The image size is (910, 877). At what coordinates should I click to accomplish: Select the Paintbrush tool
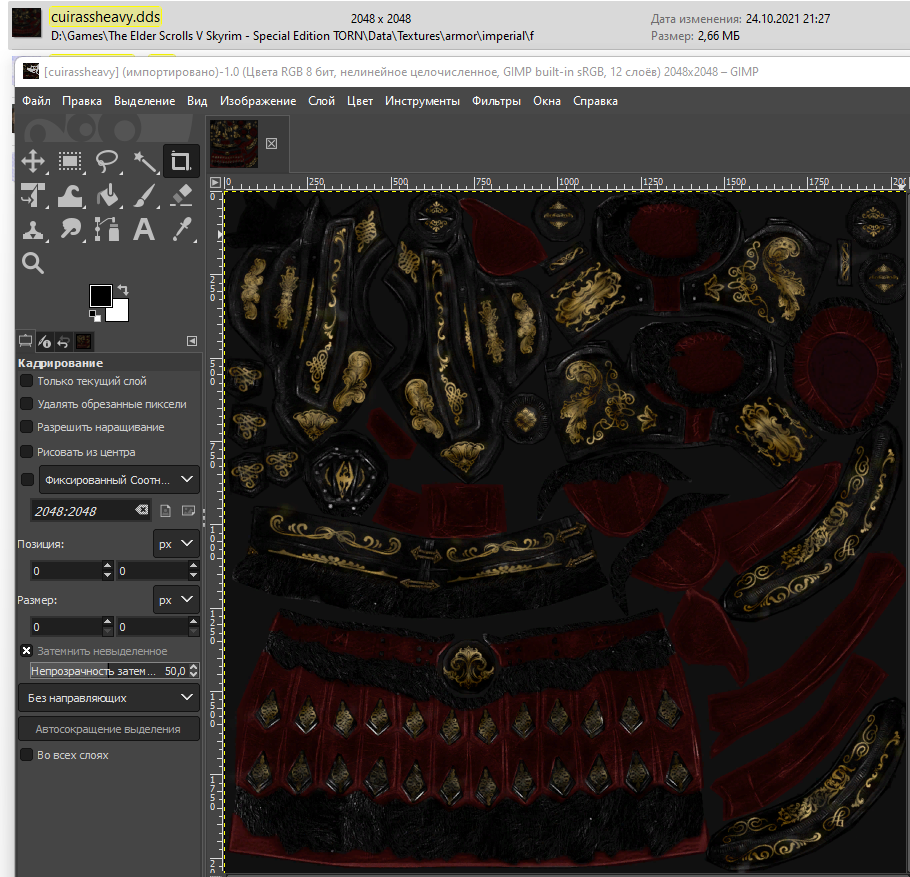144,195
